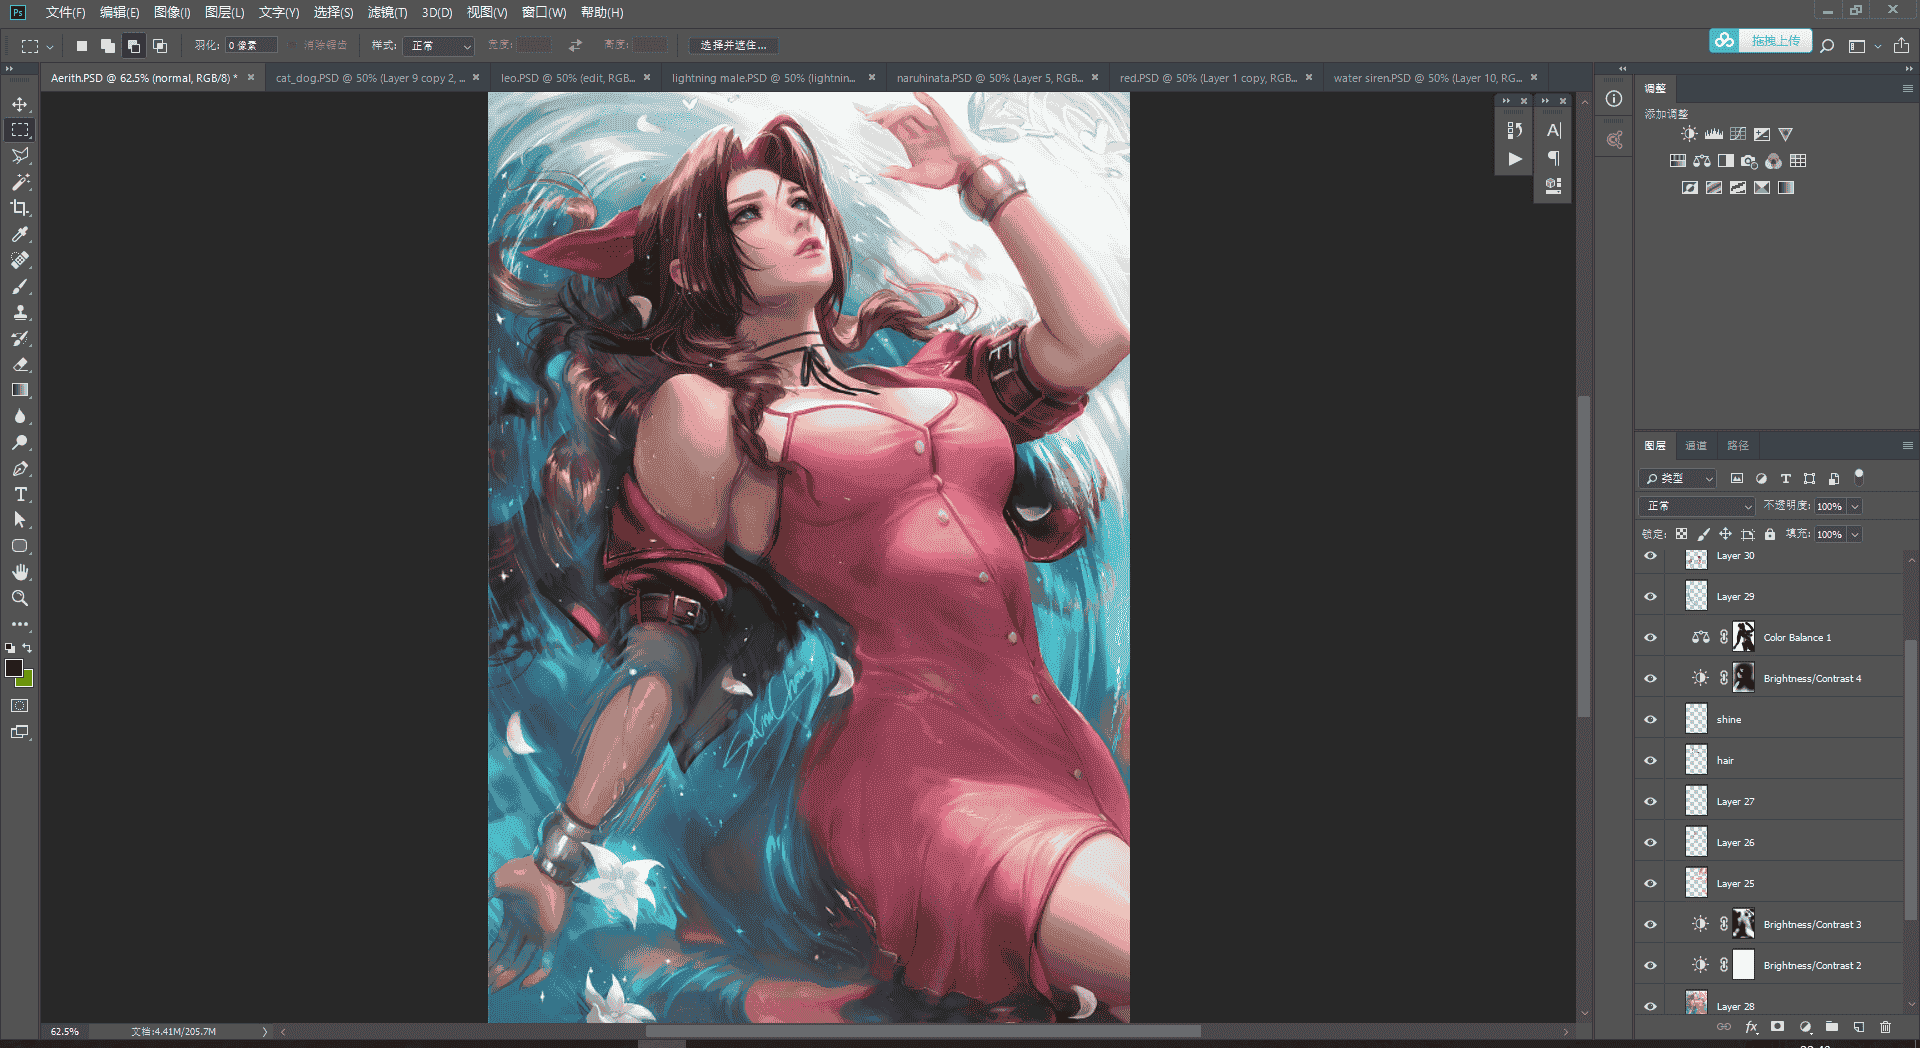
Task: Click the search icon in options bar
Action: (1827, 45)
